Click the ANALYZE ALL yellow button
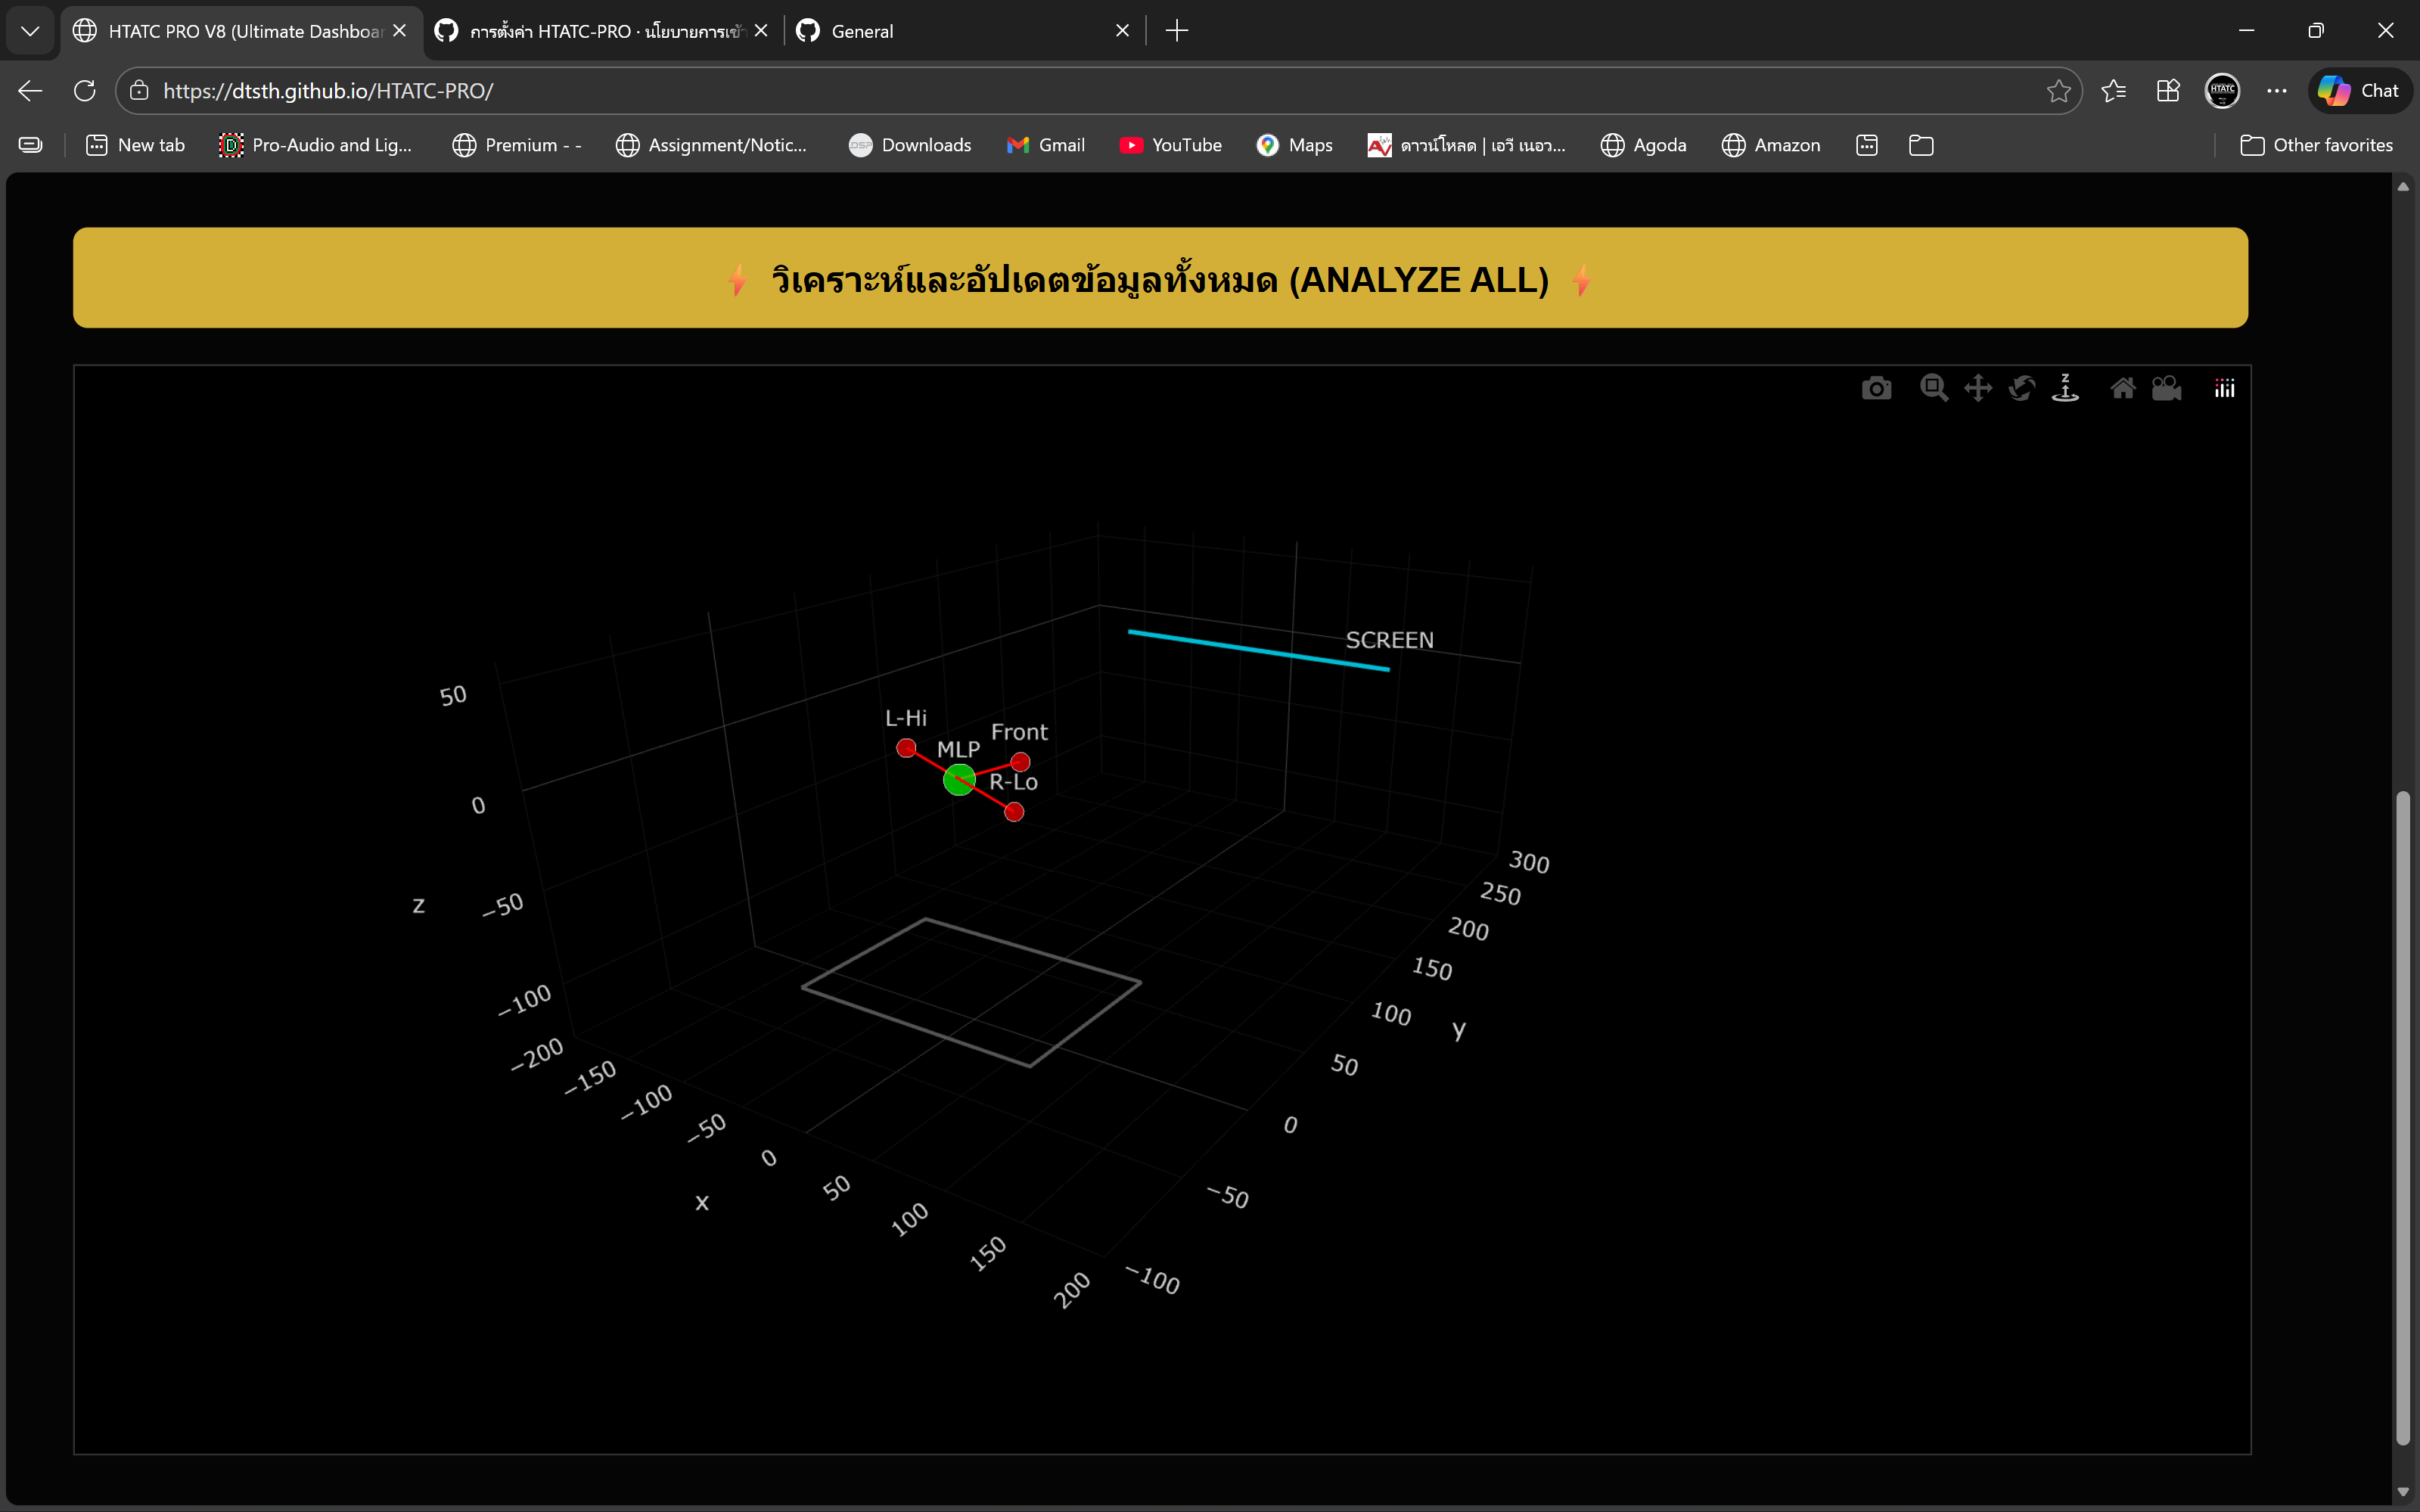 (x=1160, y=278)
